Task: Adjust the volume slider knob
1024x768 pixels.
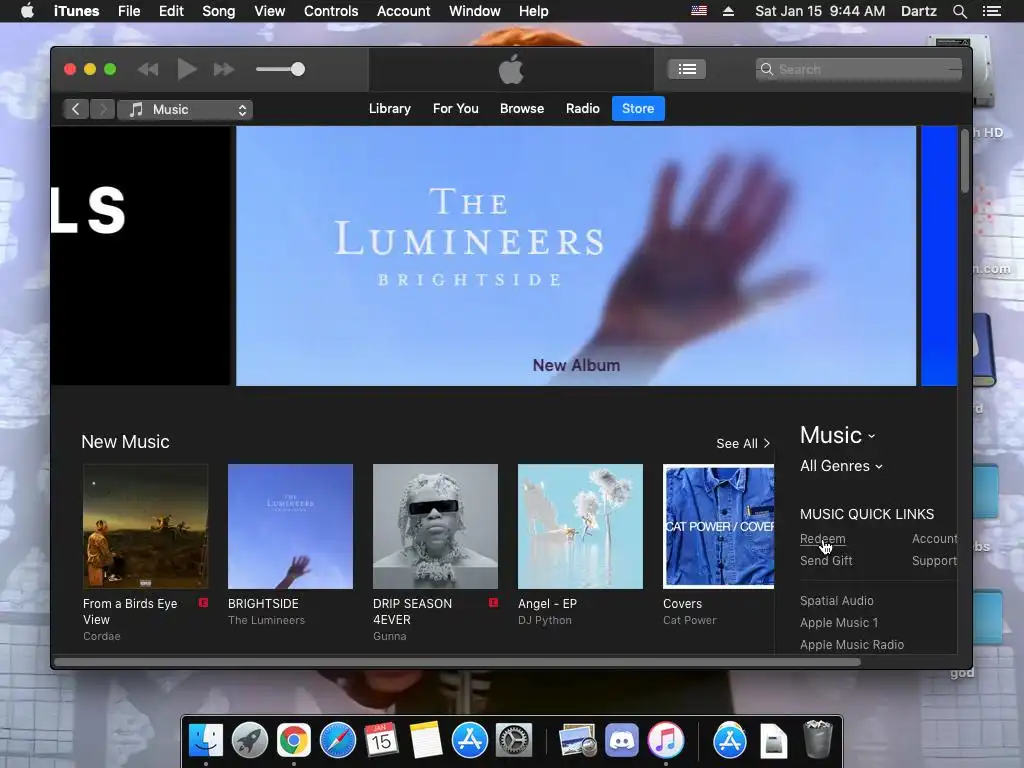Action: click(298, 69)
